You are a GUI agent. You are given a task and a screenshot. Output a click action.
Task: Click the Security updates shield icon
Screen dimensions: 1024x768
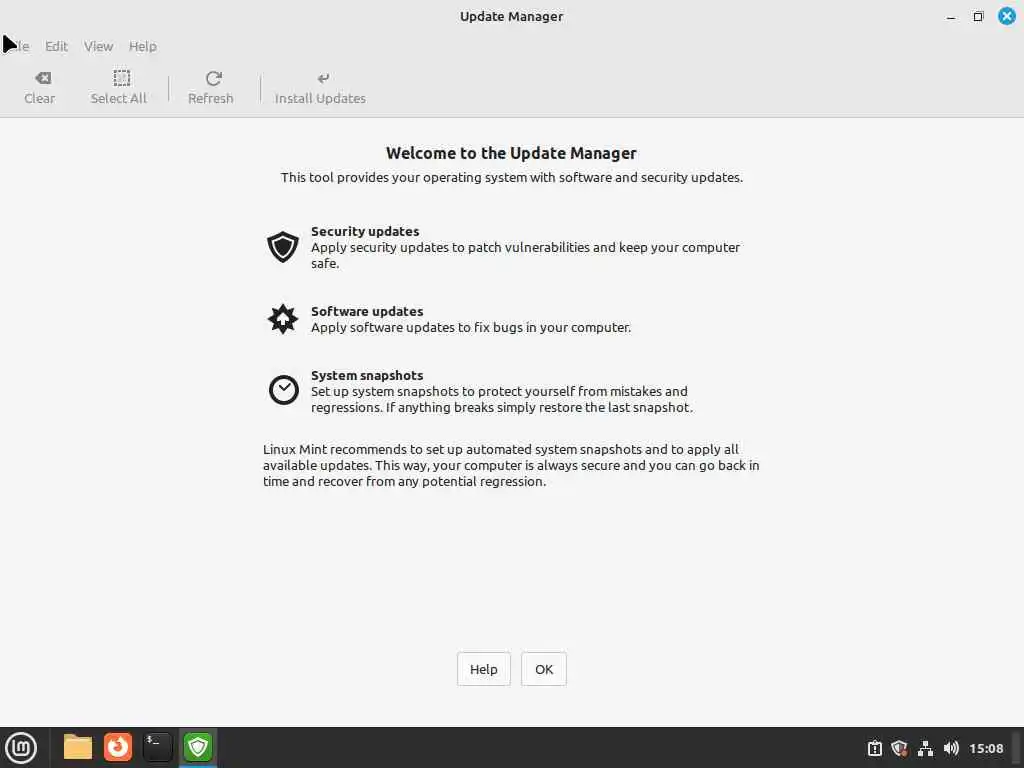click(x=283, y=247)
